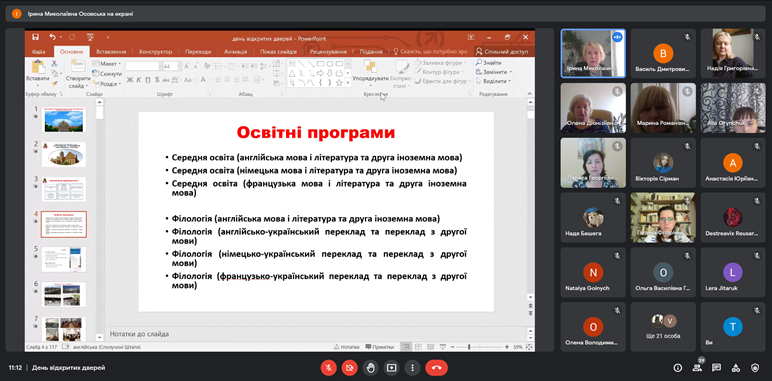Screen dimensions: 772x381
Task: Switch to Вставлення tab
Action: point(111,51)
